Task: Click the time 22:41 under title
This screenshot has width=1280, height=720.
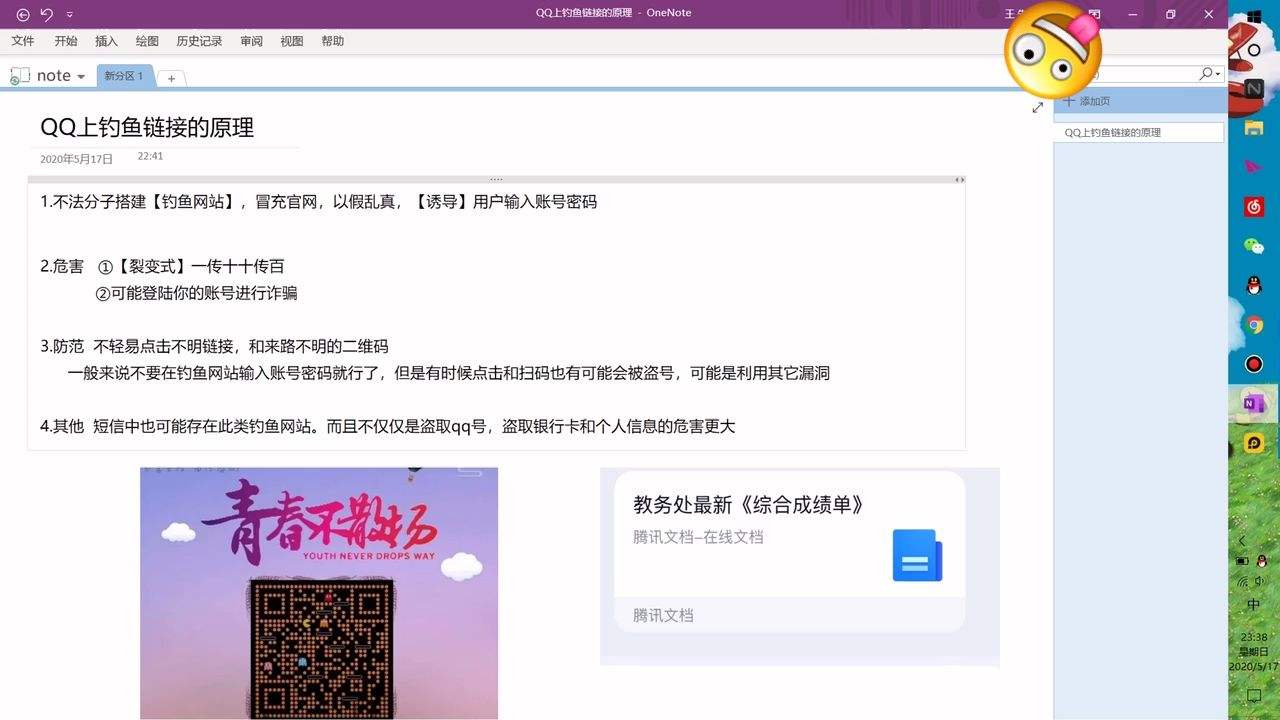Action: click(x=150, y=156)
